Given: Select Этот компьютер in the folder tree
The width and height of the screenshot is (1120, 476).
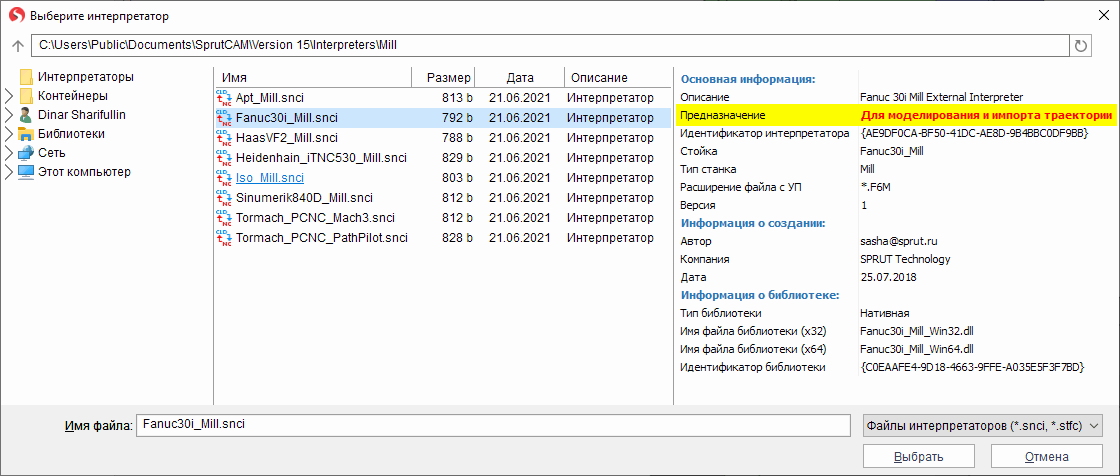Looking at the screenshot, I should tap(84, 172).
